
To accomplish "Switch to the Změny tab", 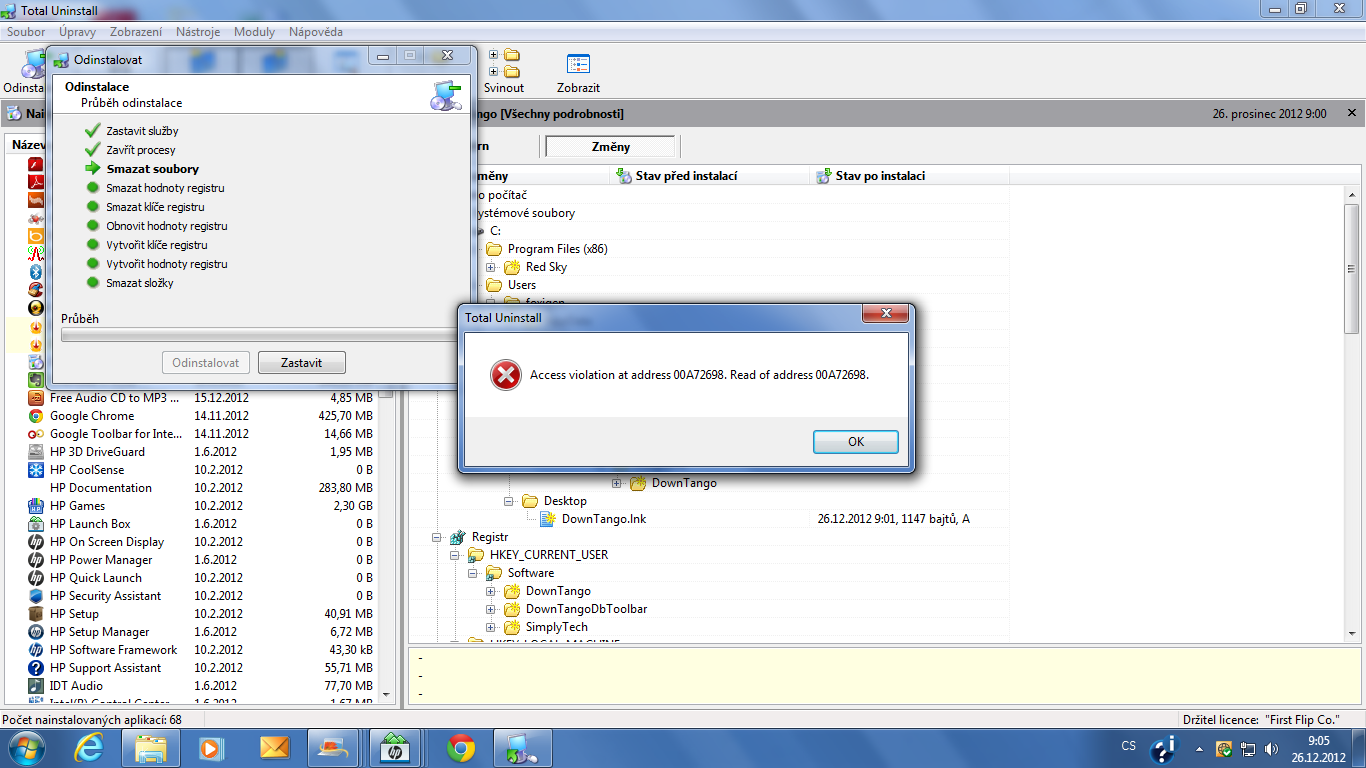I will coord(611,147).
